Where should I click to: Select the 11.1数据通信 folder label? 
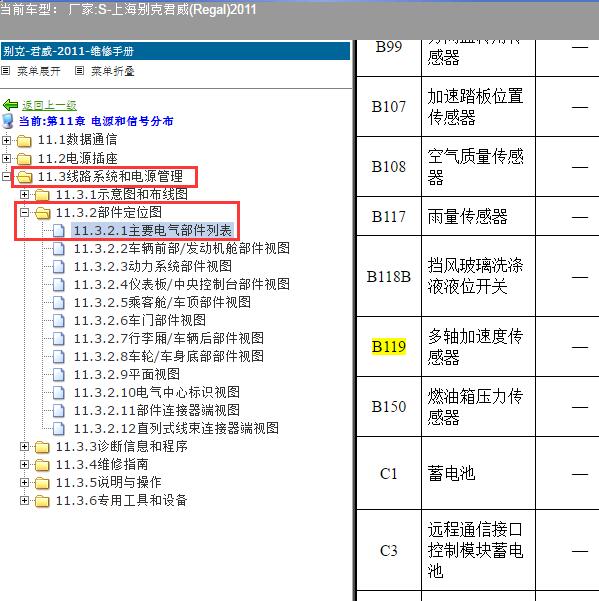tap(77, 140)
